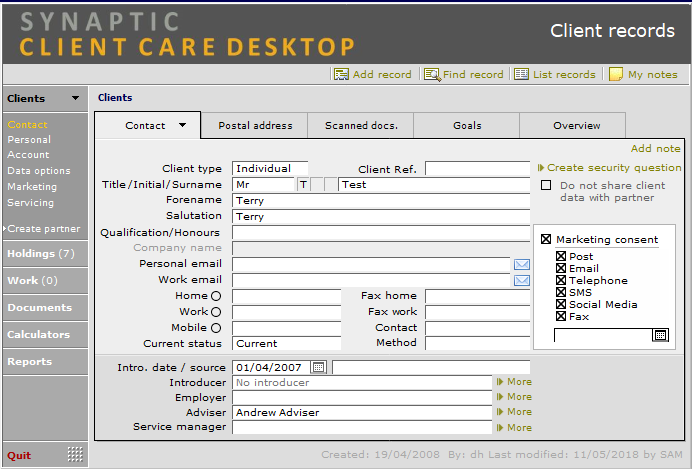Select the Mobile phone radio button
The image size is (692, 469).
pyautogui.click(x=216, y=328)
